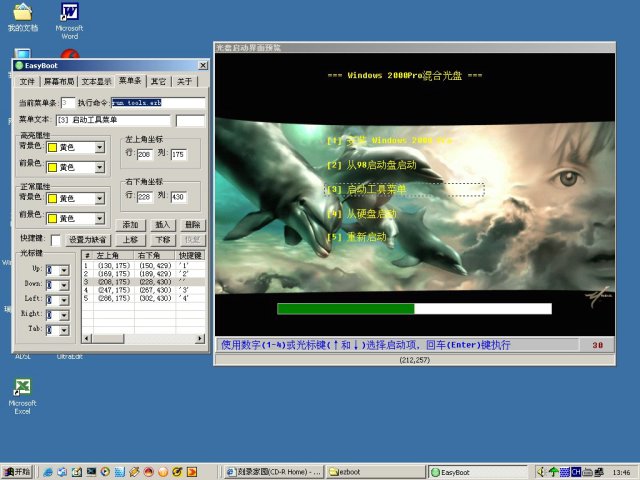Screen dimensions: 640x480
Task: Click the list's right scroll arrow
Action: coord(200,338)
